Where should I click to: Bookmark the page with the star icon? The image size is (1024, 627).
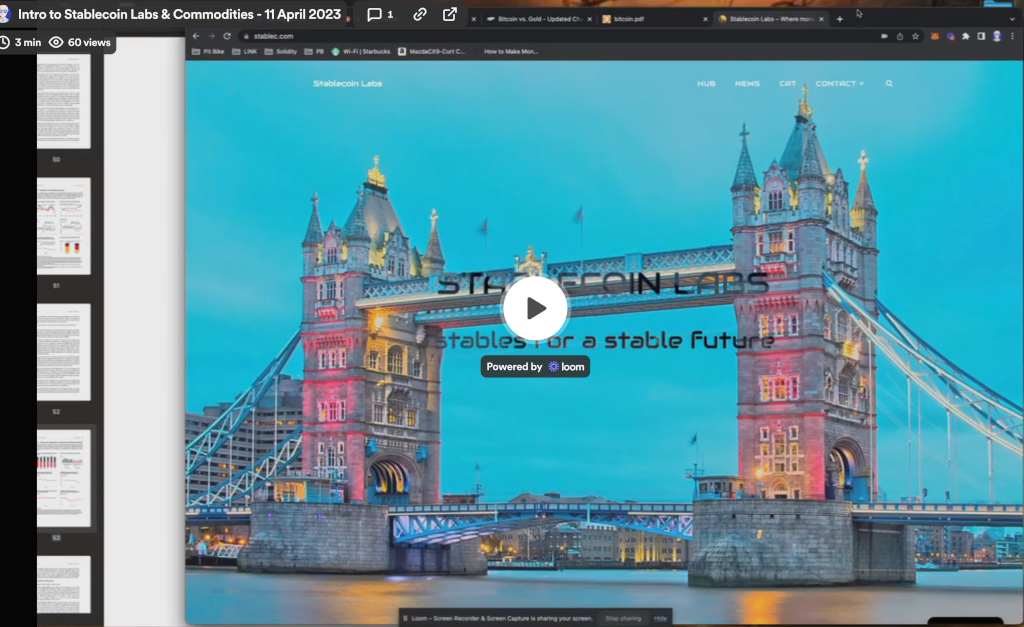tap(916, 37)
